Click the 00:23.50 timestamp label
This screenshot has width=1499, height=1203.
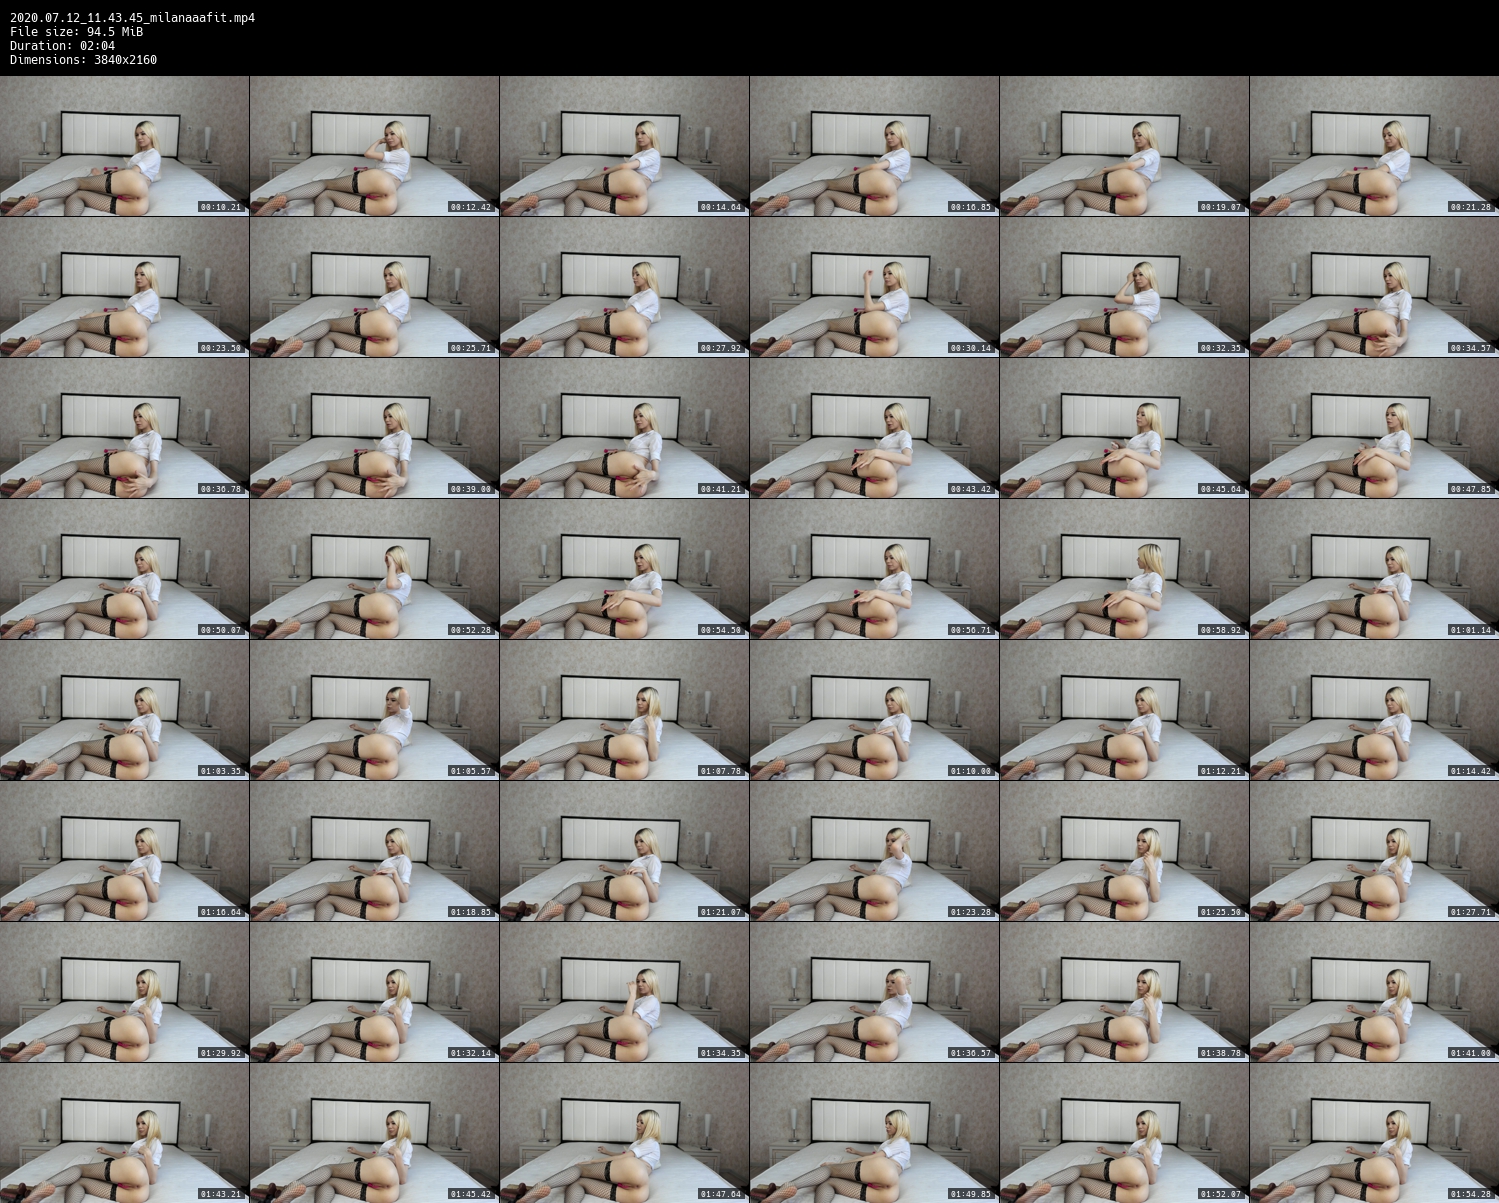coord(221,348)
